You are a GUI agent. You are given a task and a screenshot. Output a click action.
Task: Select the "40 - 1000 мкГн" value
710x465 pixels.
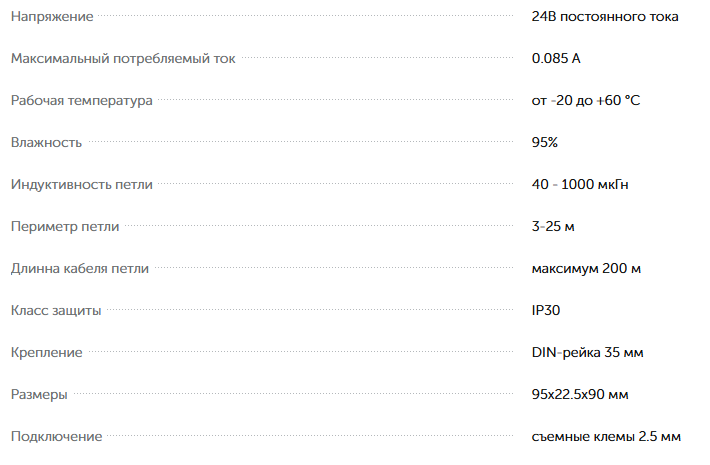pyautogui.click(x=580, y=185)
